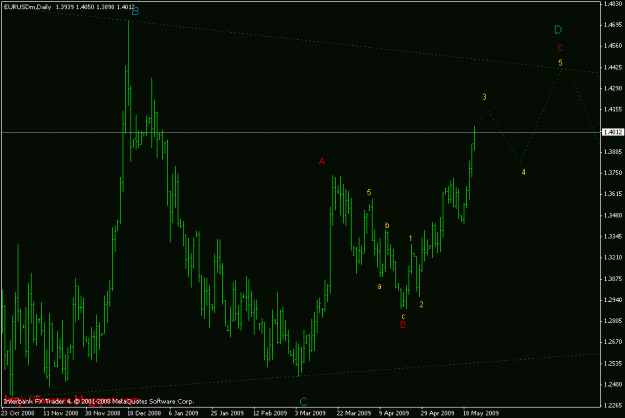Screen dimensions: 625x418
Task: Click the 1.4290 price axis label
Action: 613,88
